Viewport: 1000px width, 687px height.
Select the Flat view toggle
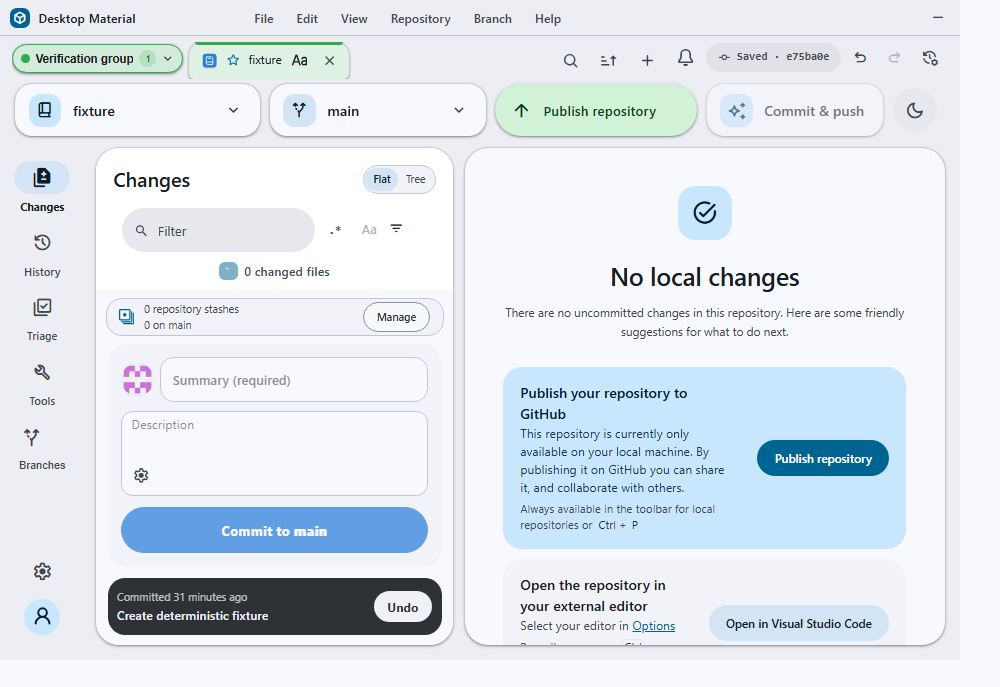(x=381, y=179)
